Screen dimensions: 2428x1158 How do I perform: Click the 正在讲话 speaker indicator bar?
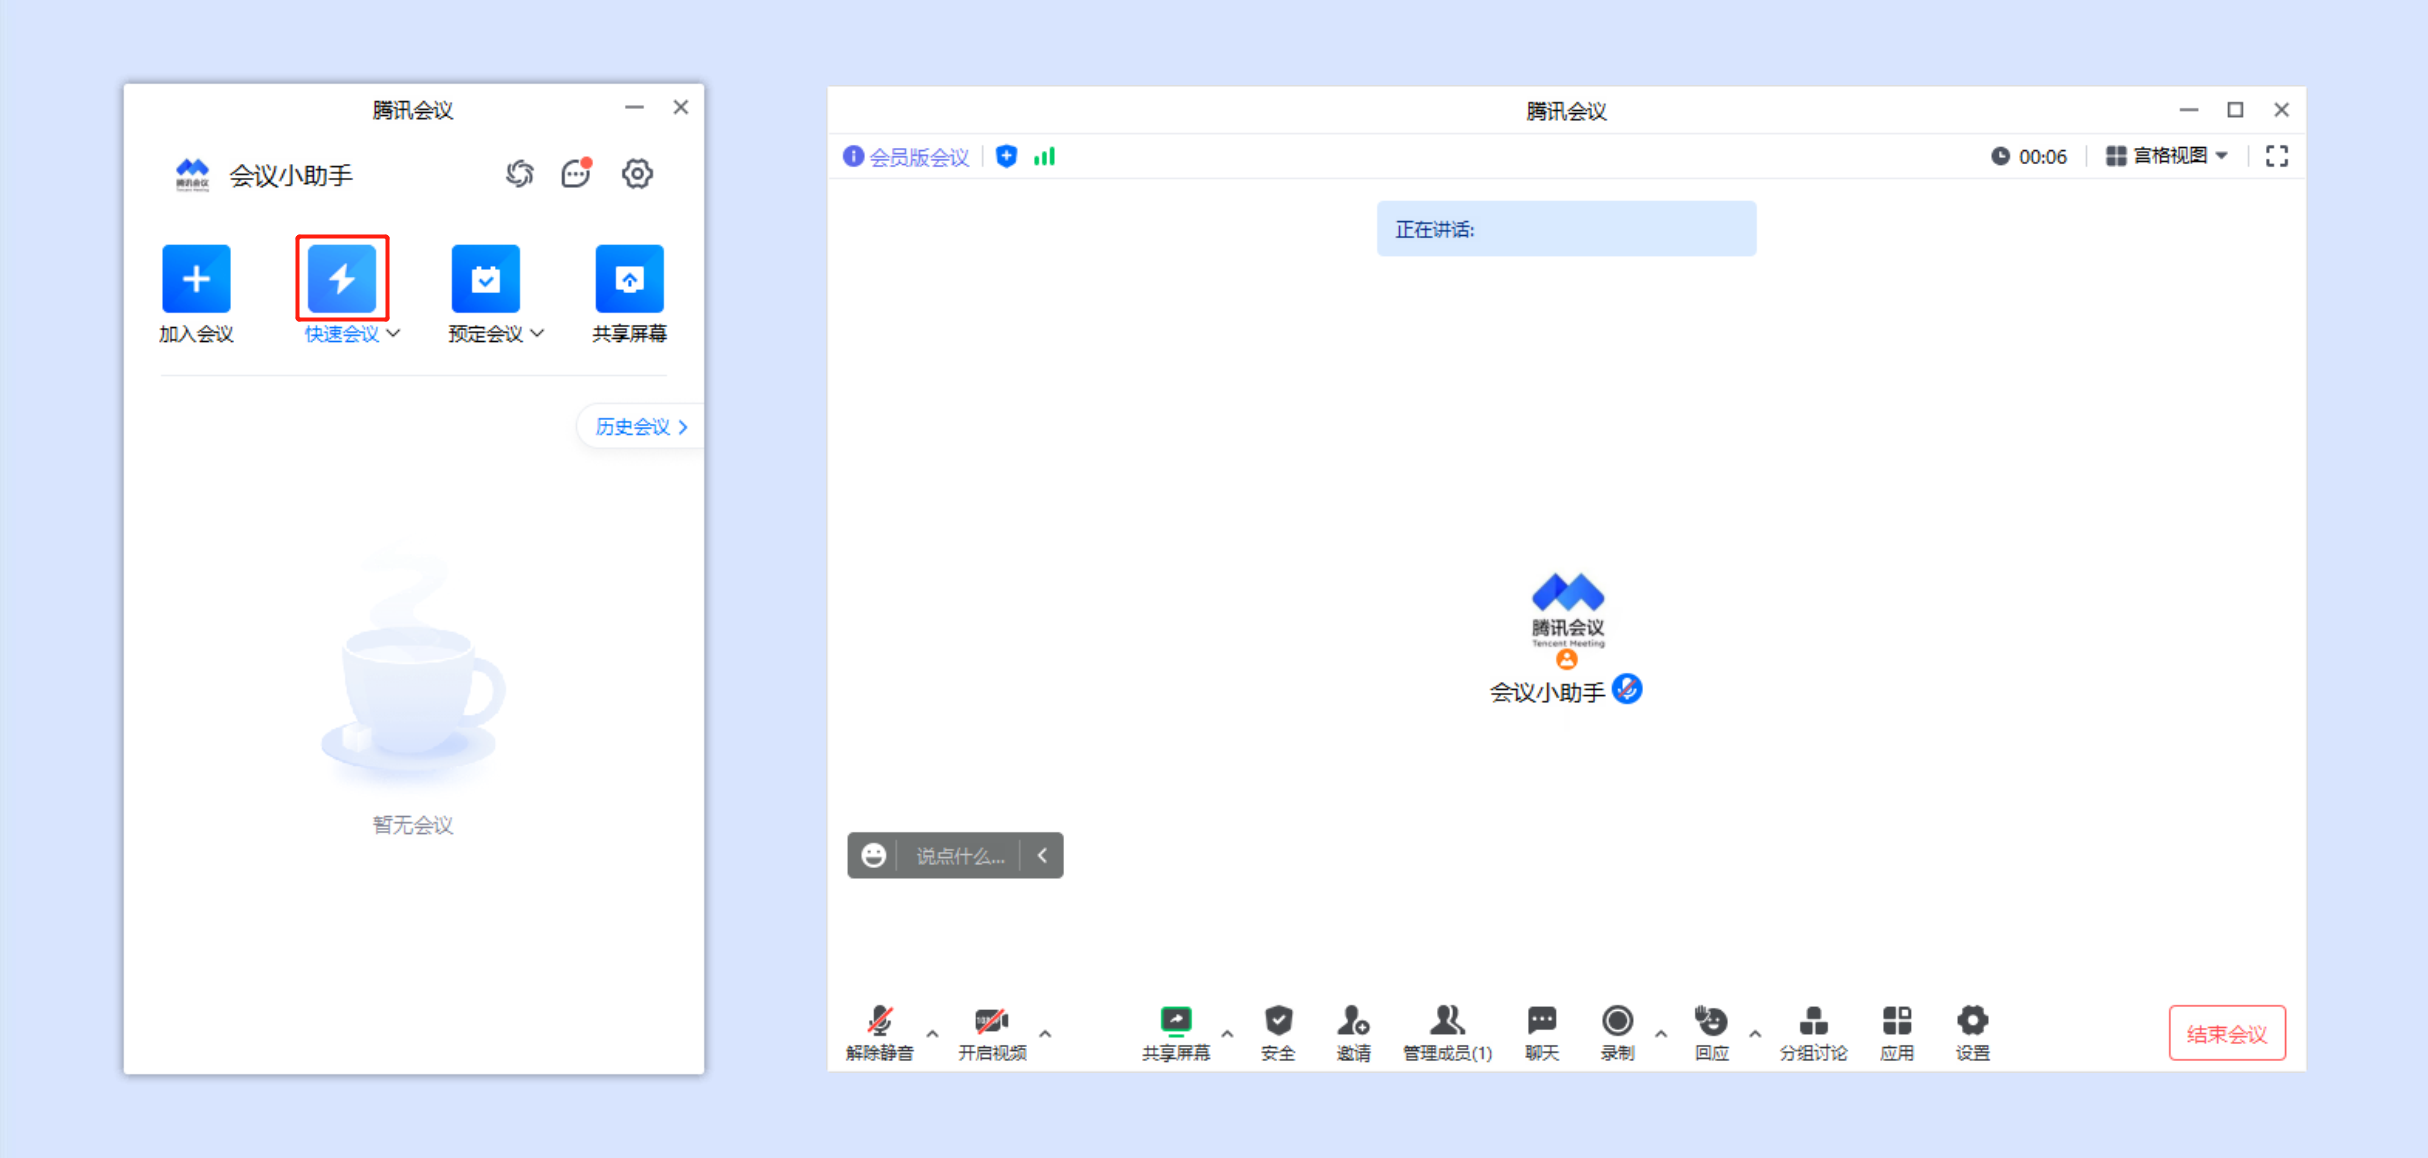1566,229
